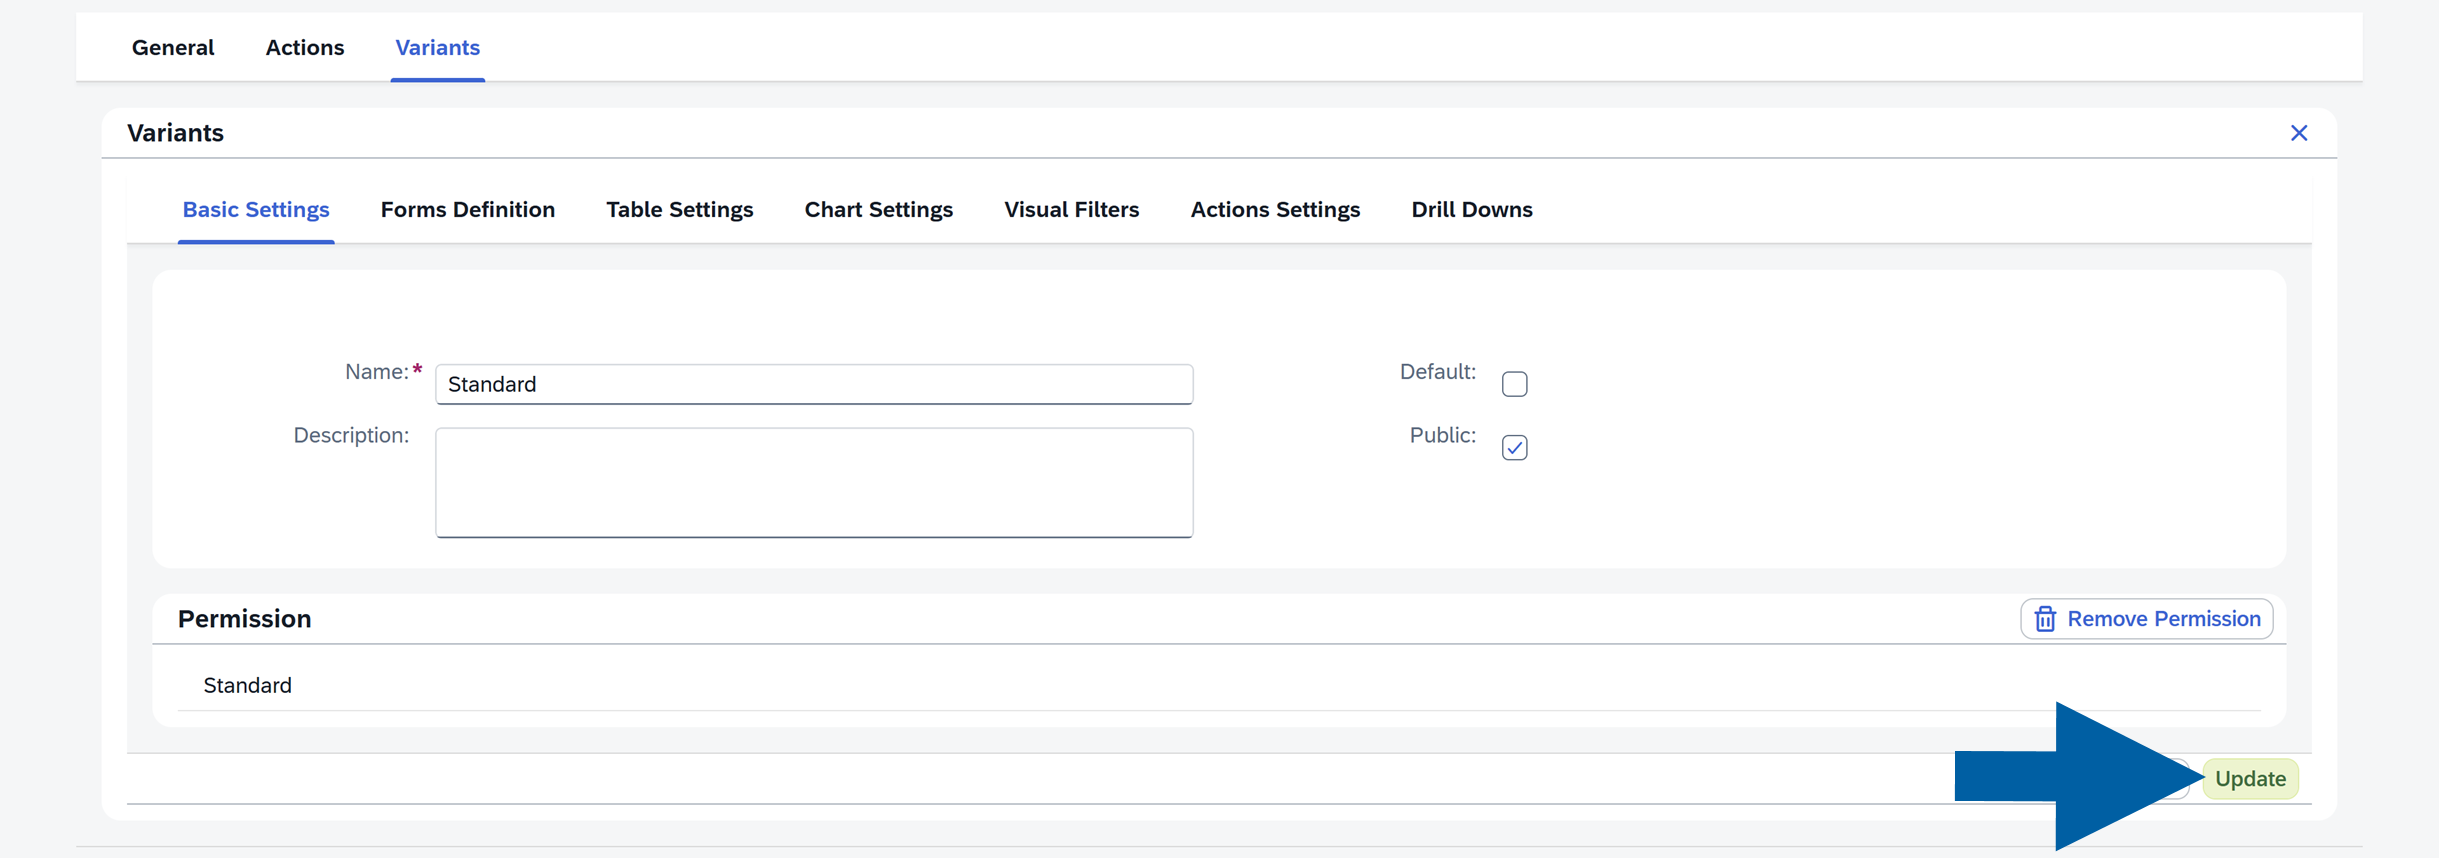Viewport: 2439px width, 858px height.
Task: Open the Table Settings tab
Action: tap(679, 210)
